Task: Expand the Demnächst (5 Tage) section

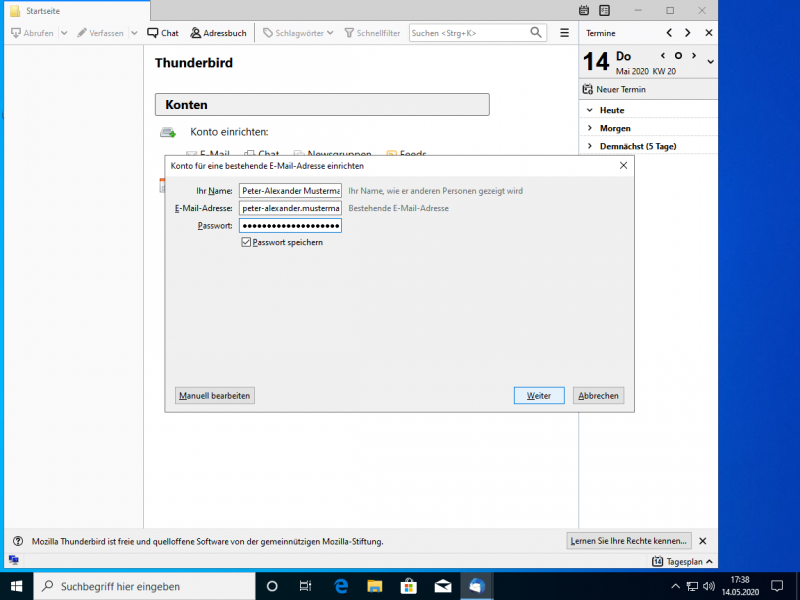Action: 591,146
